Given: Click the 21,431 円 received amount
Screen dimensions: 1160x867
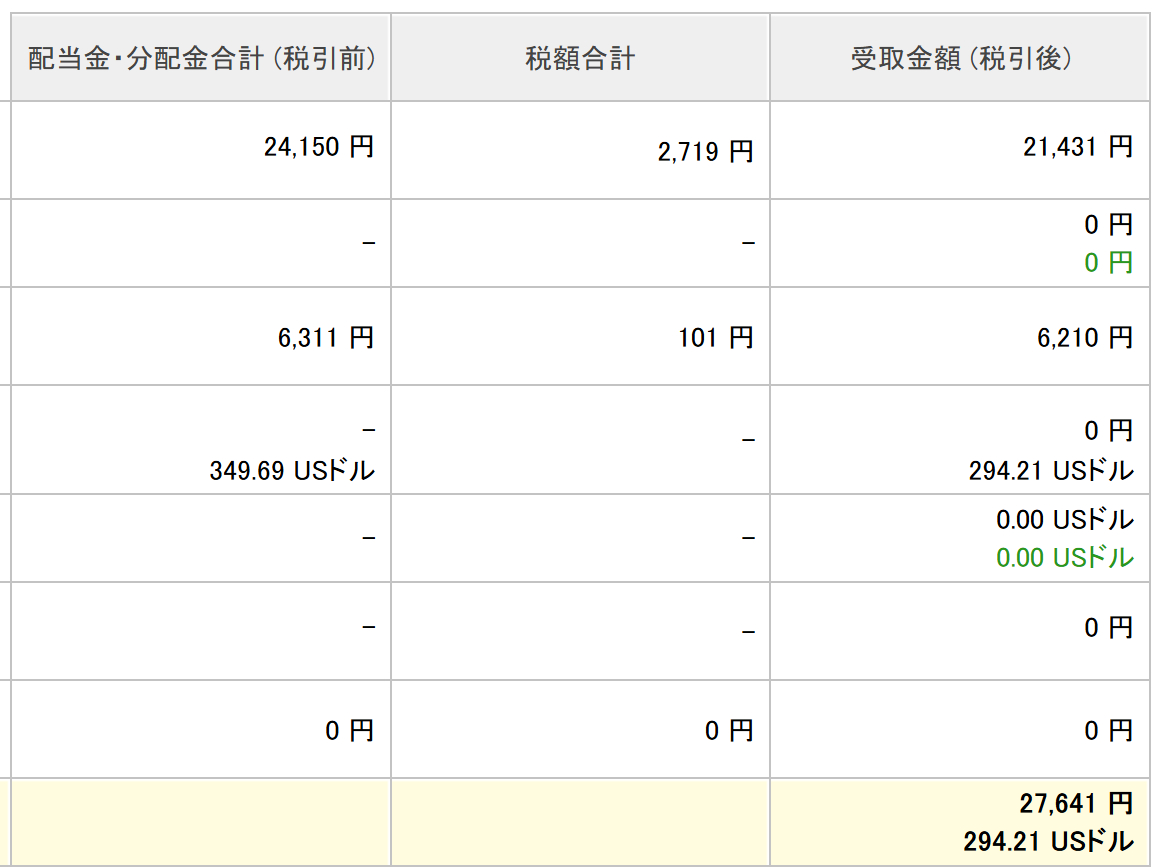Looking at the screenshot, I should (x=1077, y=147).
